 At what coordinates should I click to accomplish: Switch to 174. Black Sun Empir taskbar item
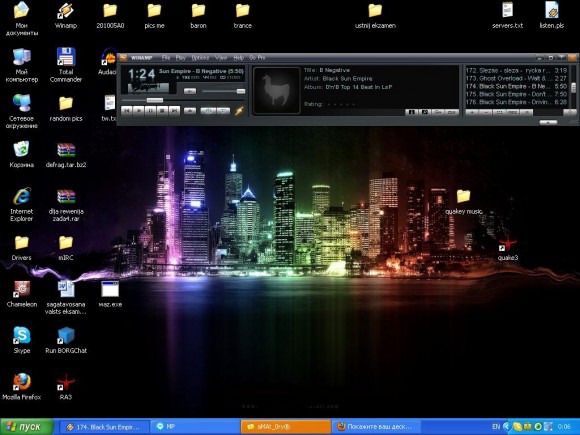tap(104, 427)
